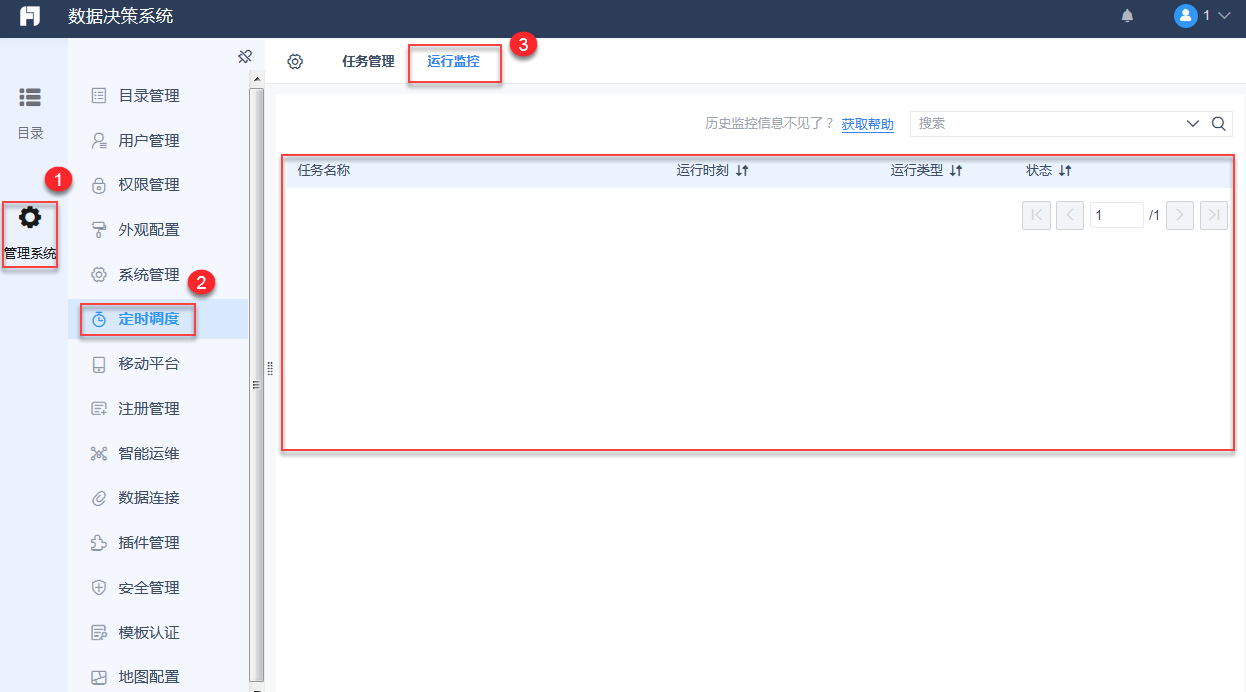Sort by 运行时刻 column
Screen dimensions: 1246x692
tap(742, 171)
